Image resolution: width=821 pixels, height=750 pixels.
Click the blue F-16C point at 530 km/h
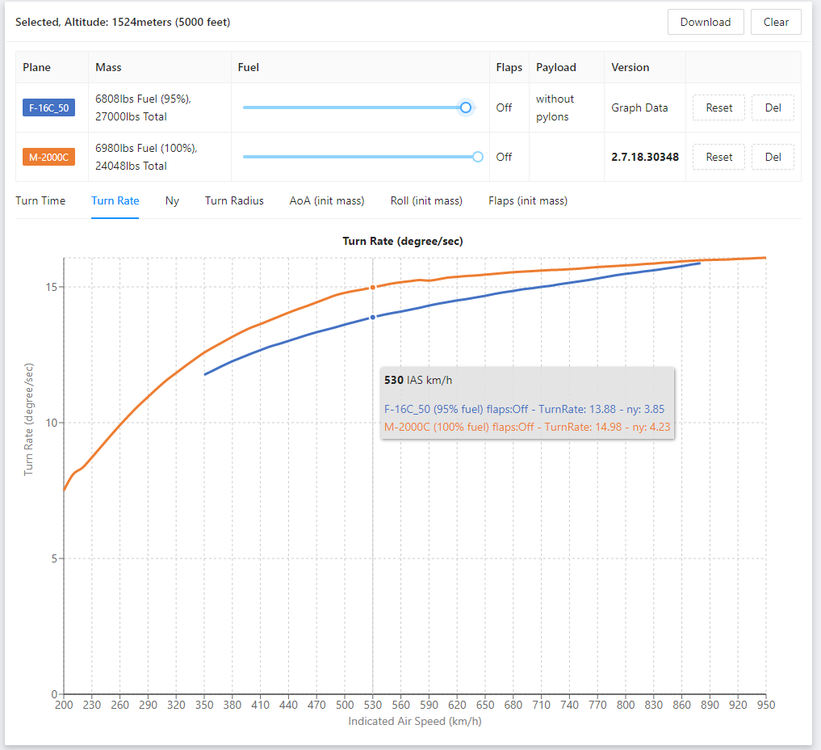[373, 317]
